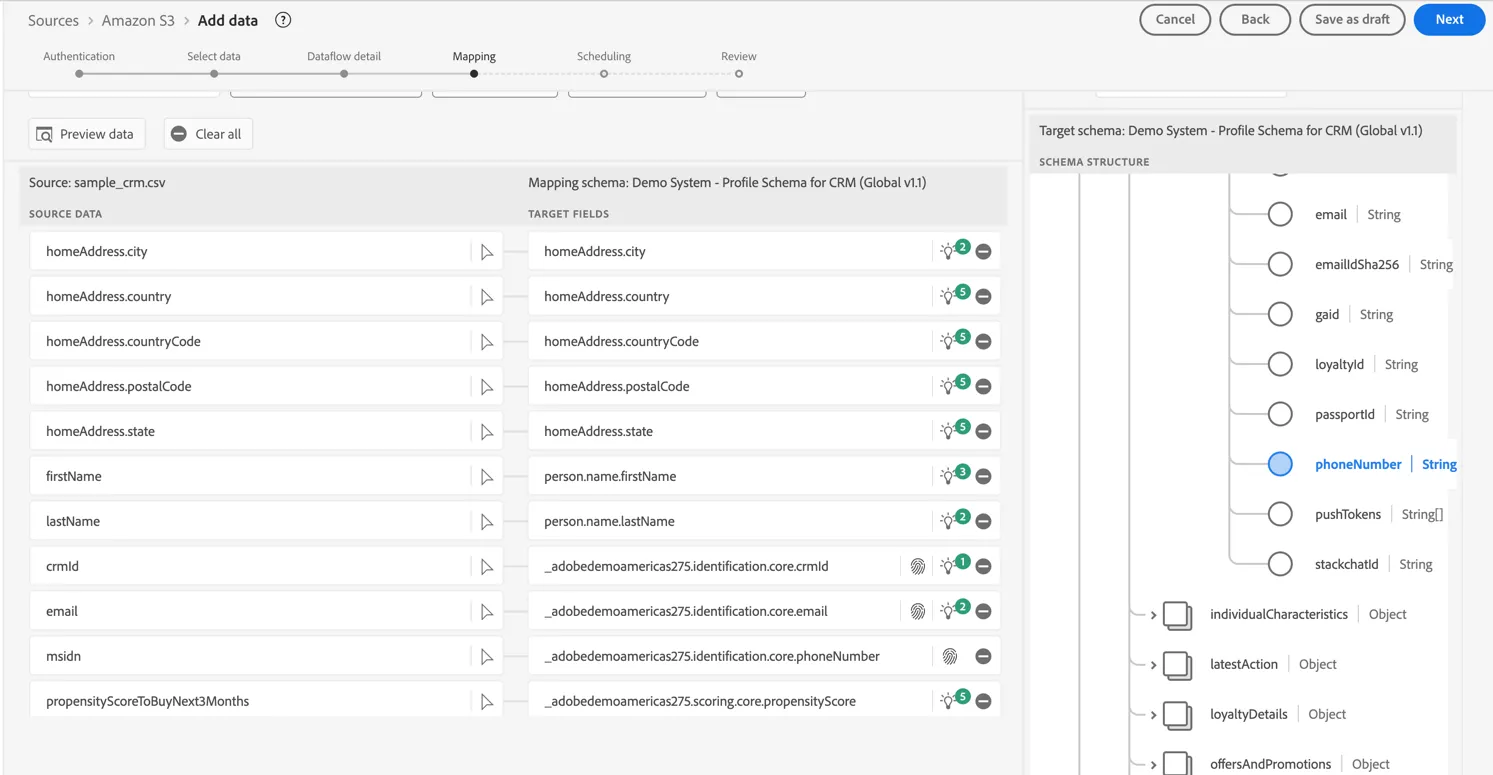Expand the loyaltyDetails object node
Screen dimensions: 1493x775
coord(1153,715)
